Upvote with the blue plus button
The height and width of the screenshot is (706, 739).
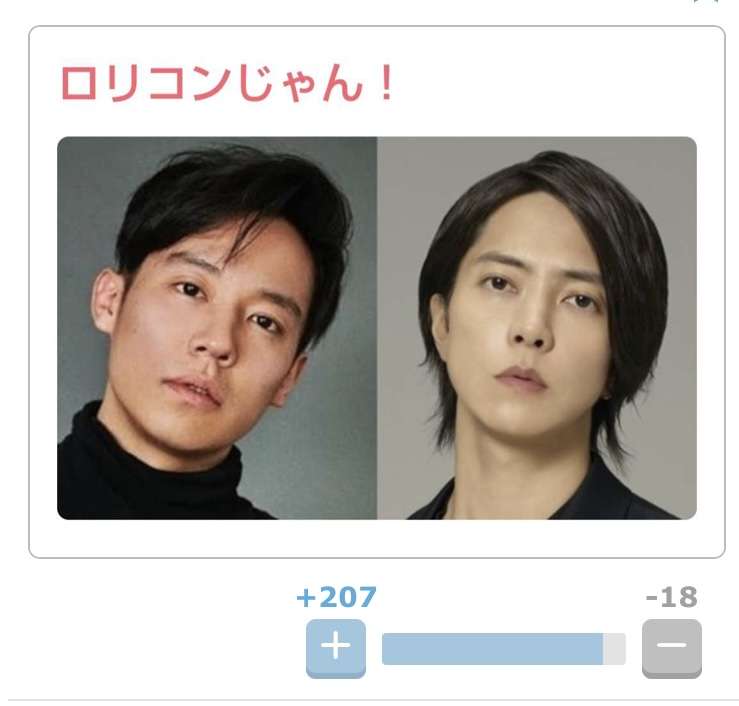click(x=336, y=648)
